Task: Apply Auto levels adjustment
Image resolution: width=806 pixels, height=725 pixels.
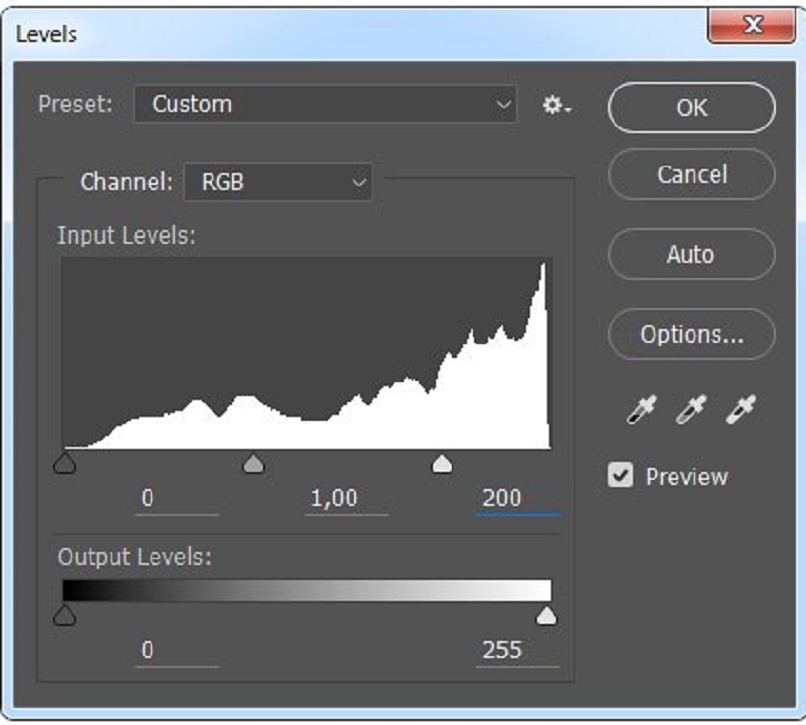Action: click(x=691, y=254)
